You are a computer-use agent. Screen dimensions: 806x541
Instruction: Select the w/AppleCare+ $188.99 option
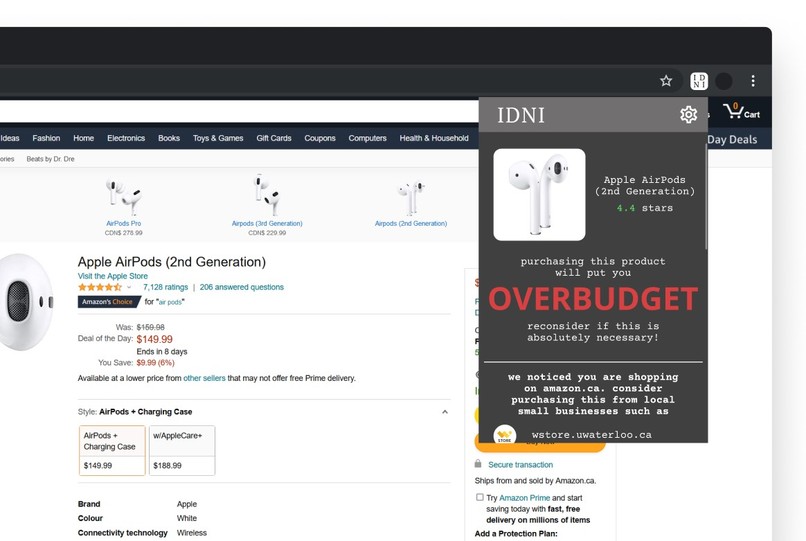(x=182, y=450)
